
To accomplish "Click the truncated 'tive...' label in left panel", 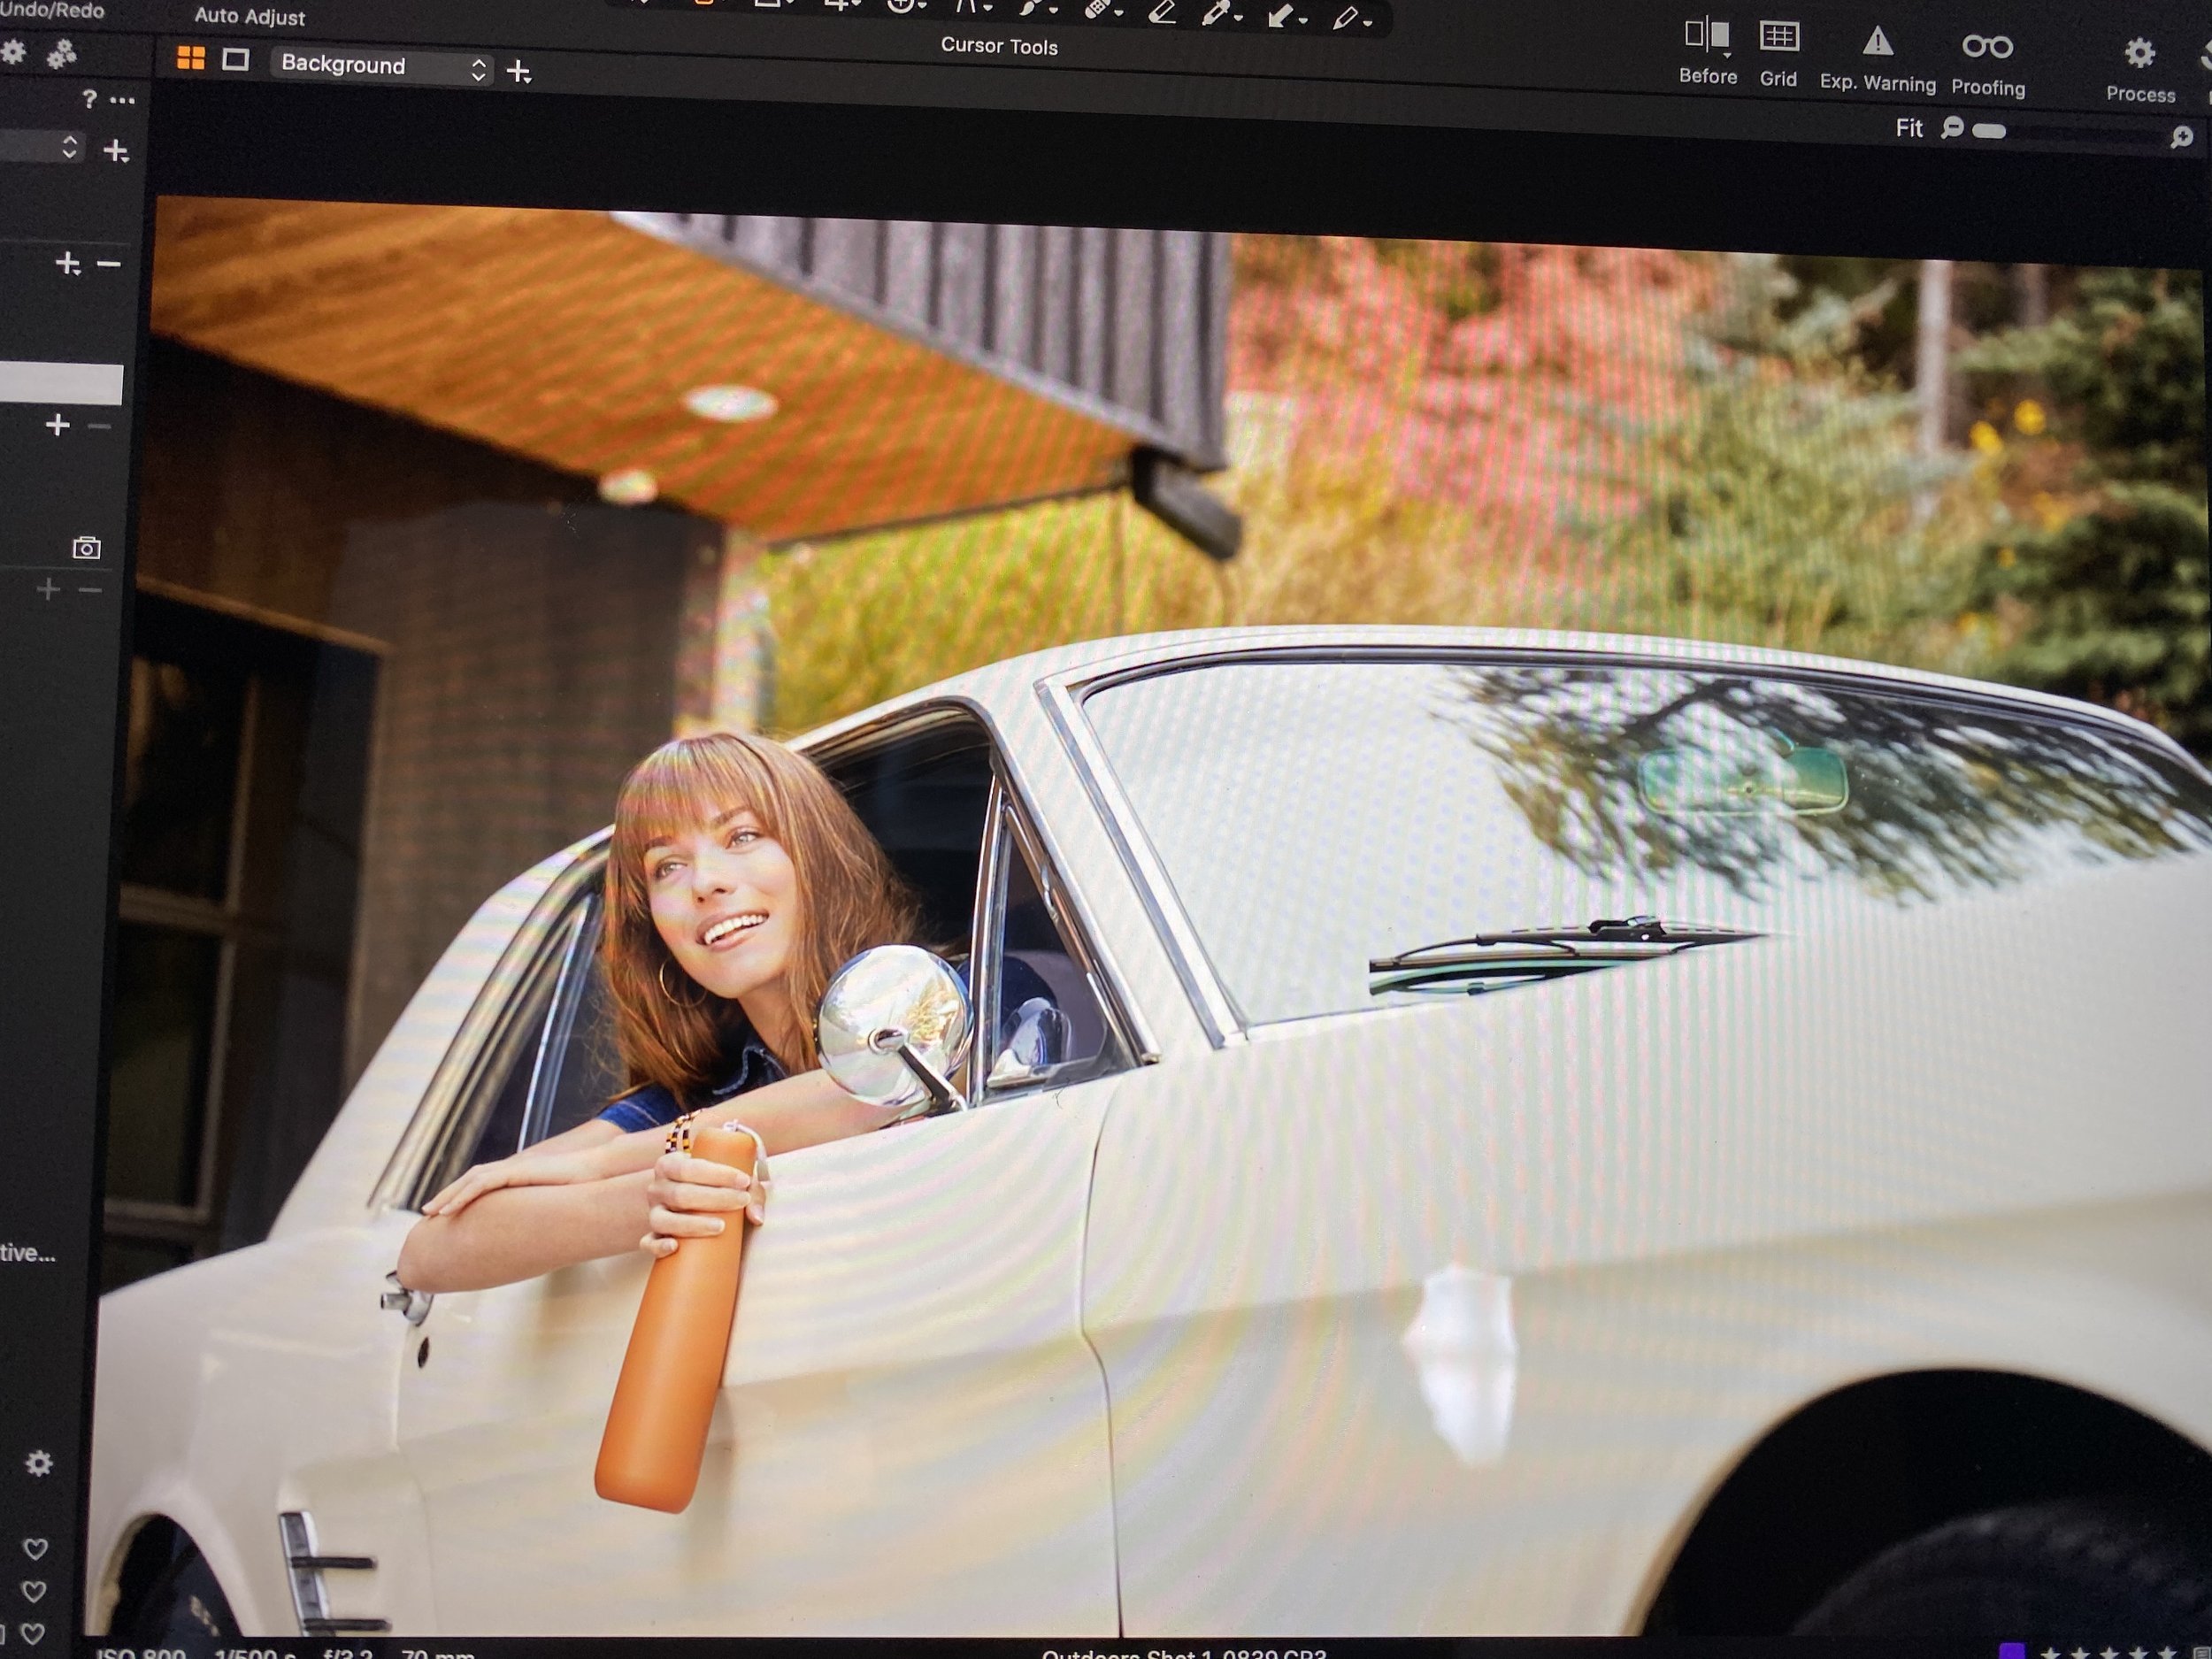I will tap(28, 1252).
